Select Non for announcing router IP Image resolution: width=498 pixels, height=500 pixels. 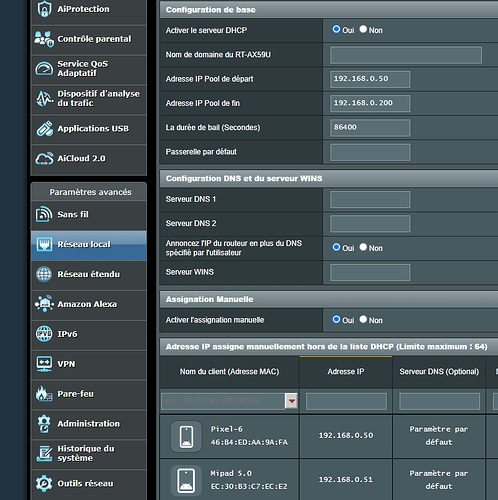pos(363,247)
